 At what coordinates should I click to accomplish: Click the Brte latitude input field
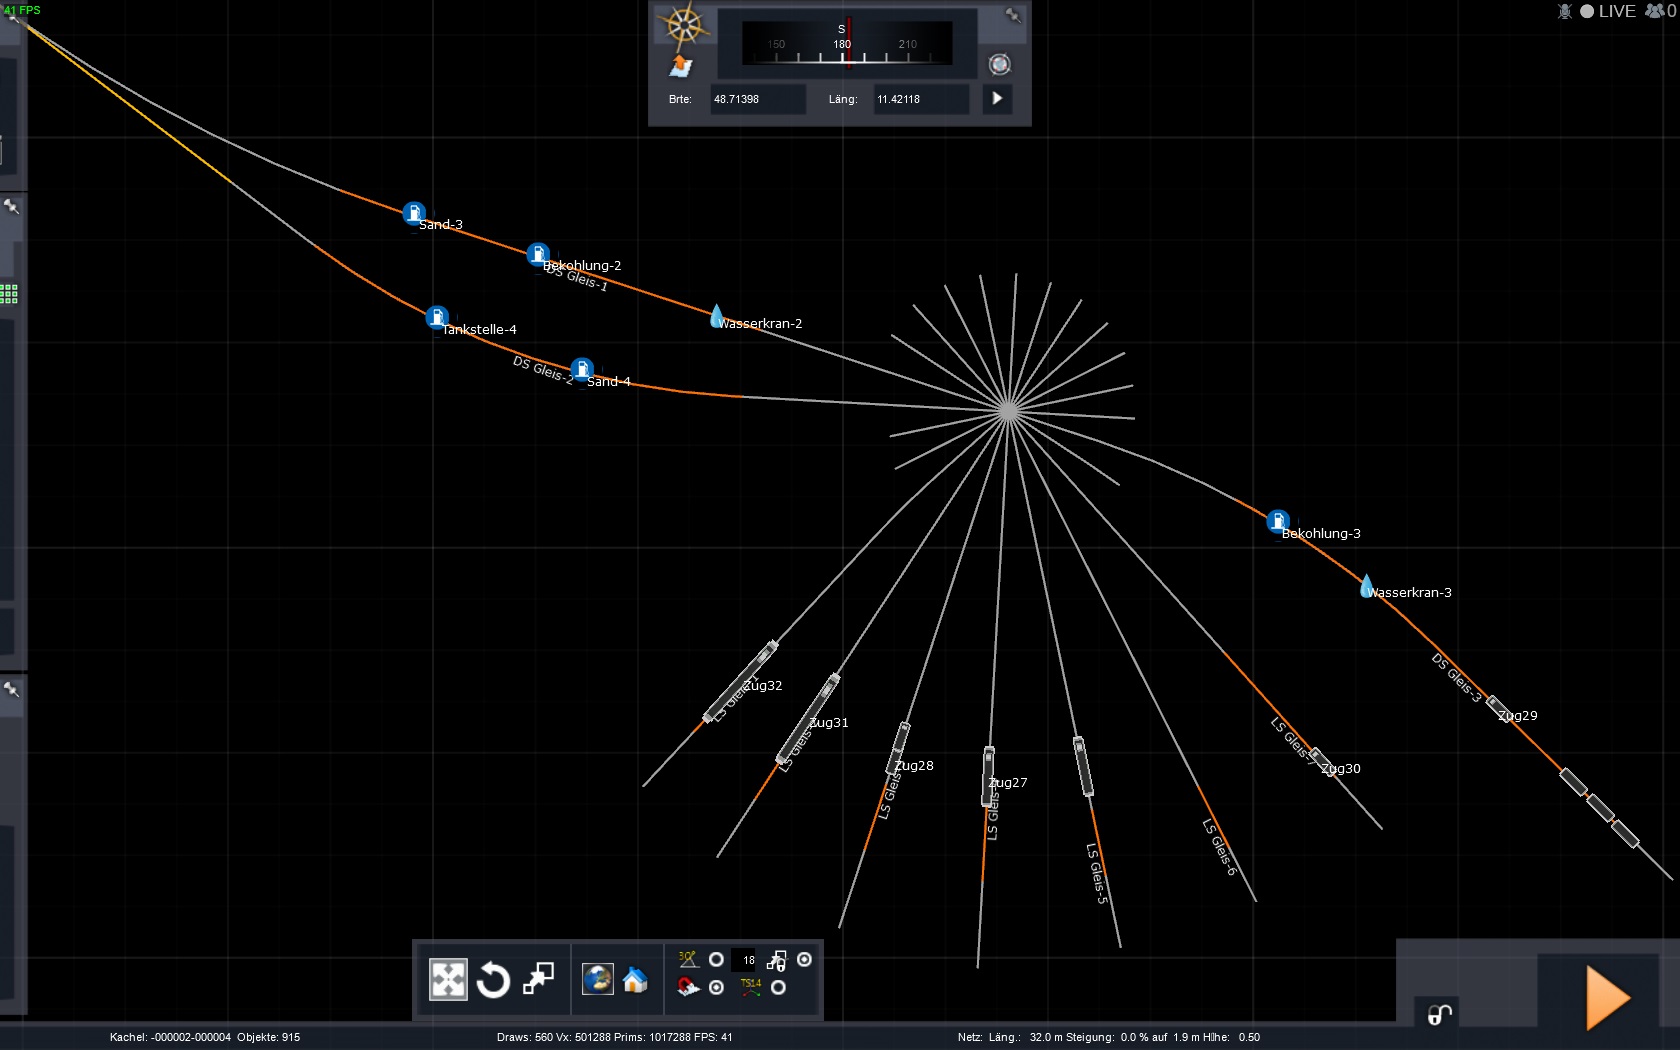(x=757, y=99)
